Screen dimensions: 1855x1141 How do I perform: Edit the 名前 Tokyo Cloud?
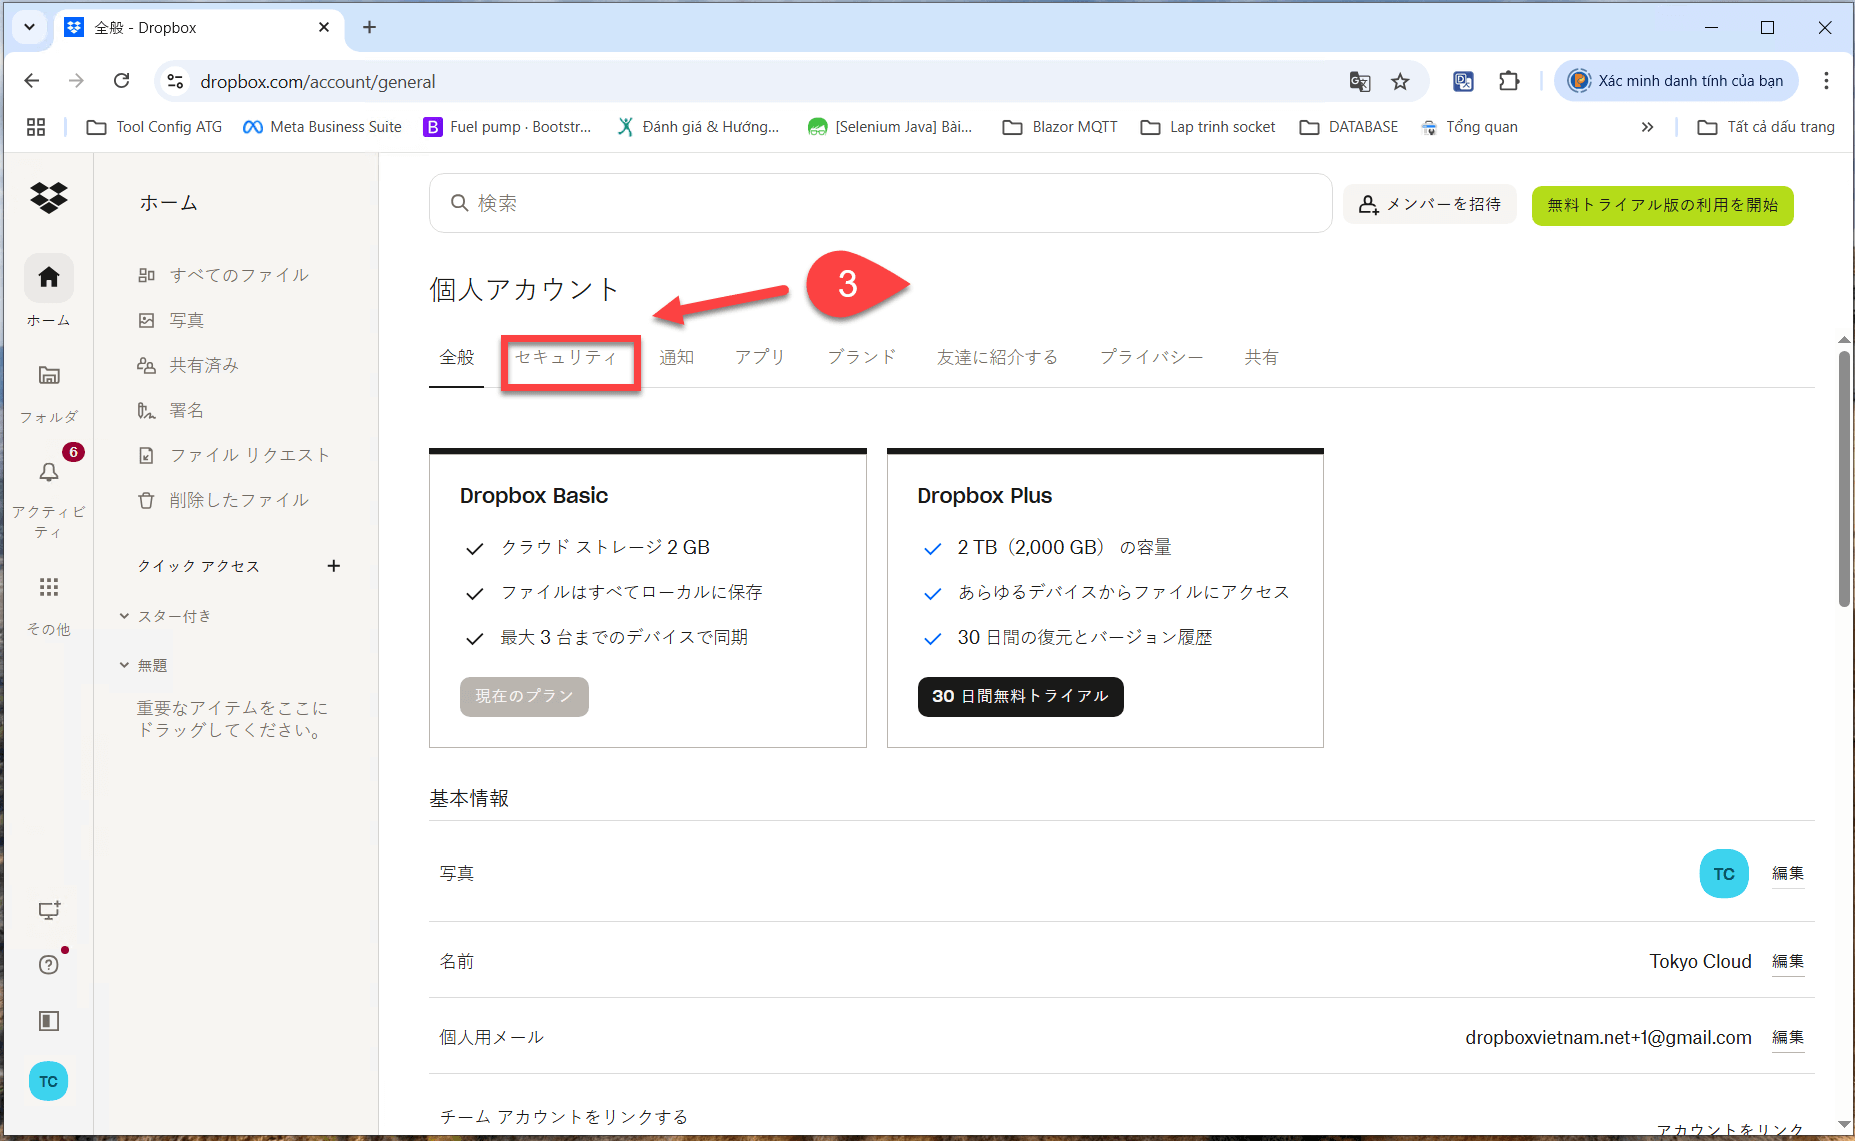tap(1788, 961)
